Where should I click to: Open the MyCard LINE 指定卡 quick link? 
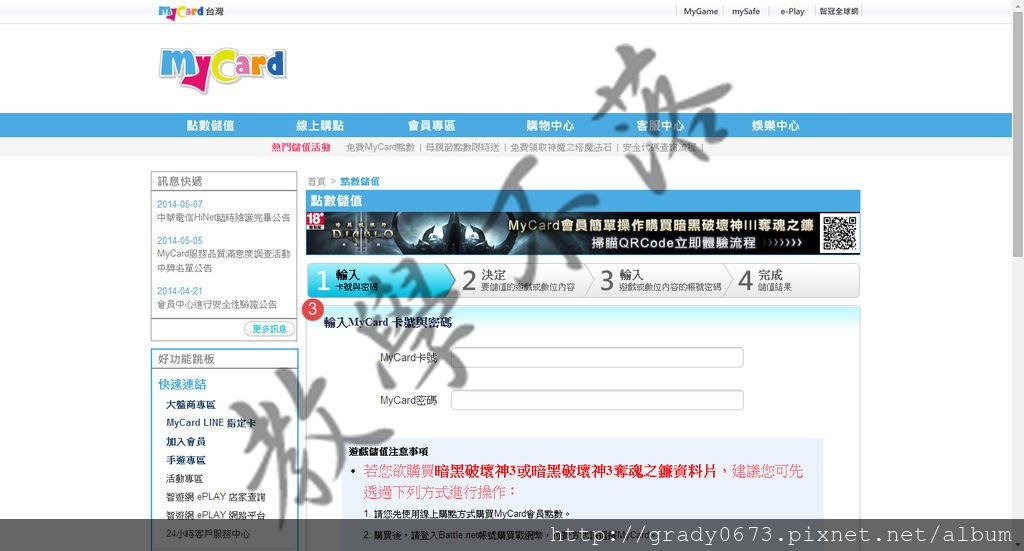pos(211,423)
